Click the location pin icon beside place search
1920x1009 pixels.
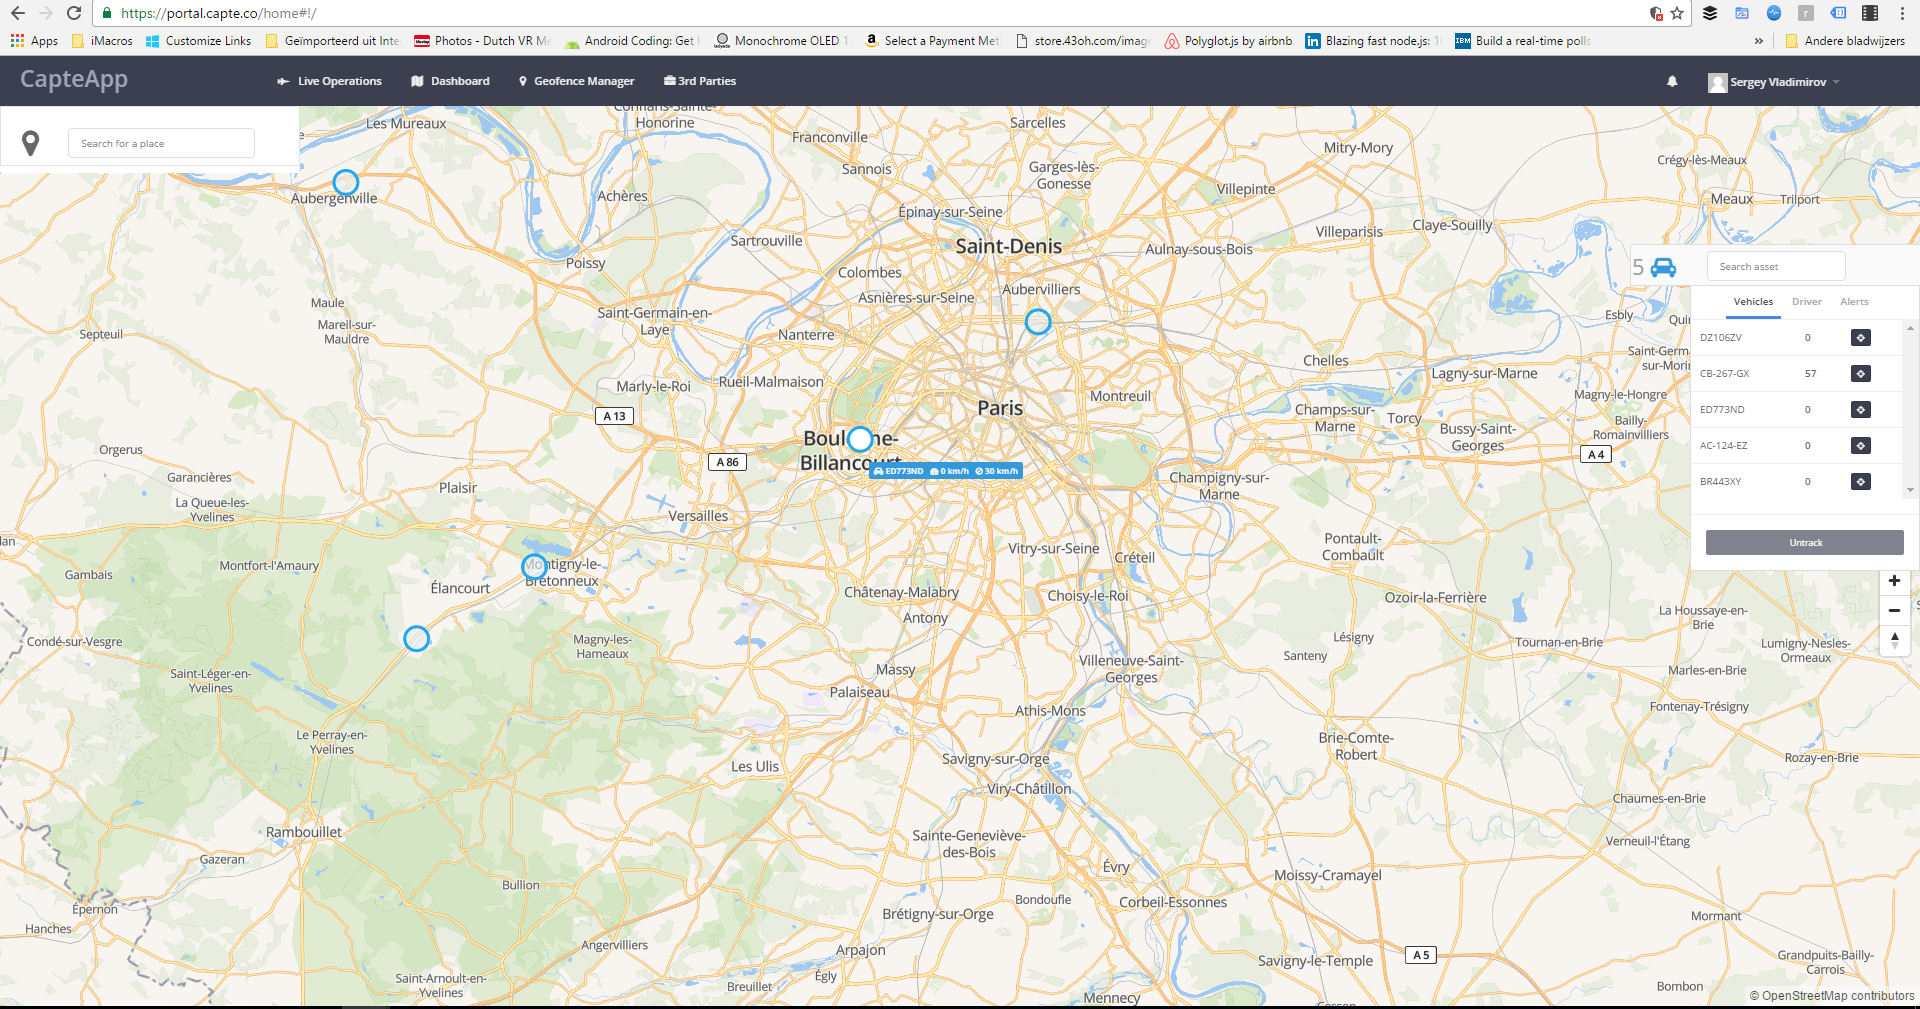pyautogui.click(x=31, y=143)
